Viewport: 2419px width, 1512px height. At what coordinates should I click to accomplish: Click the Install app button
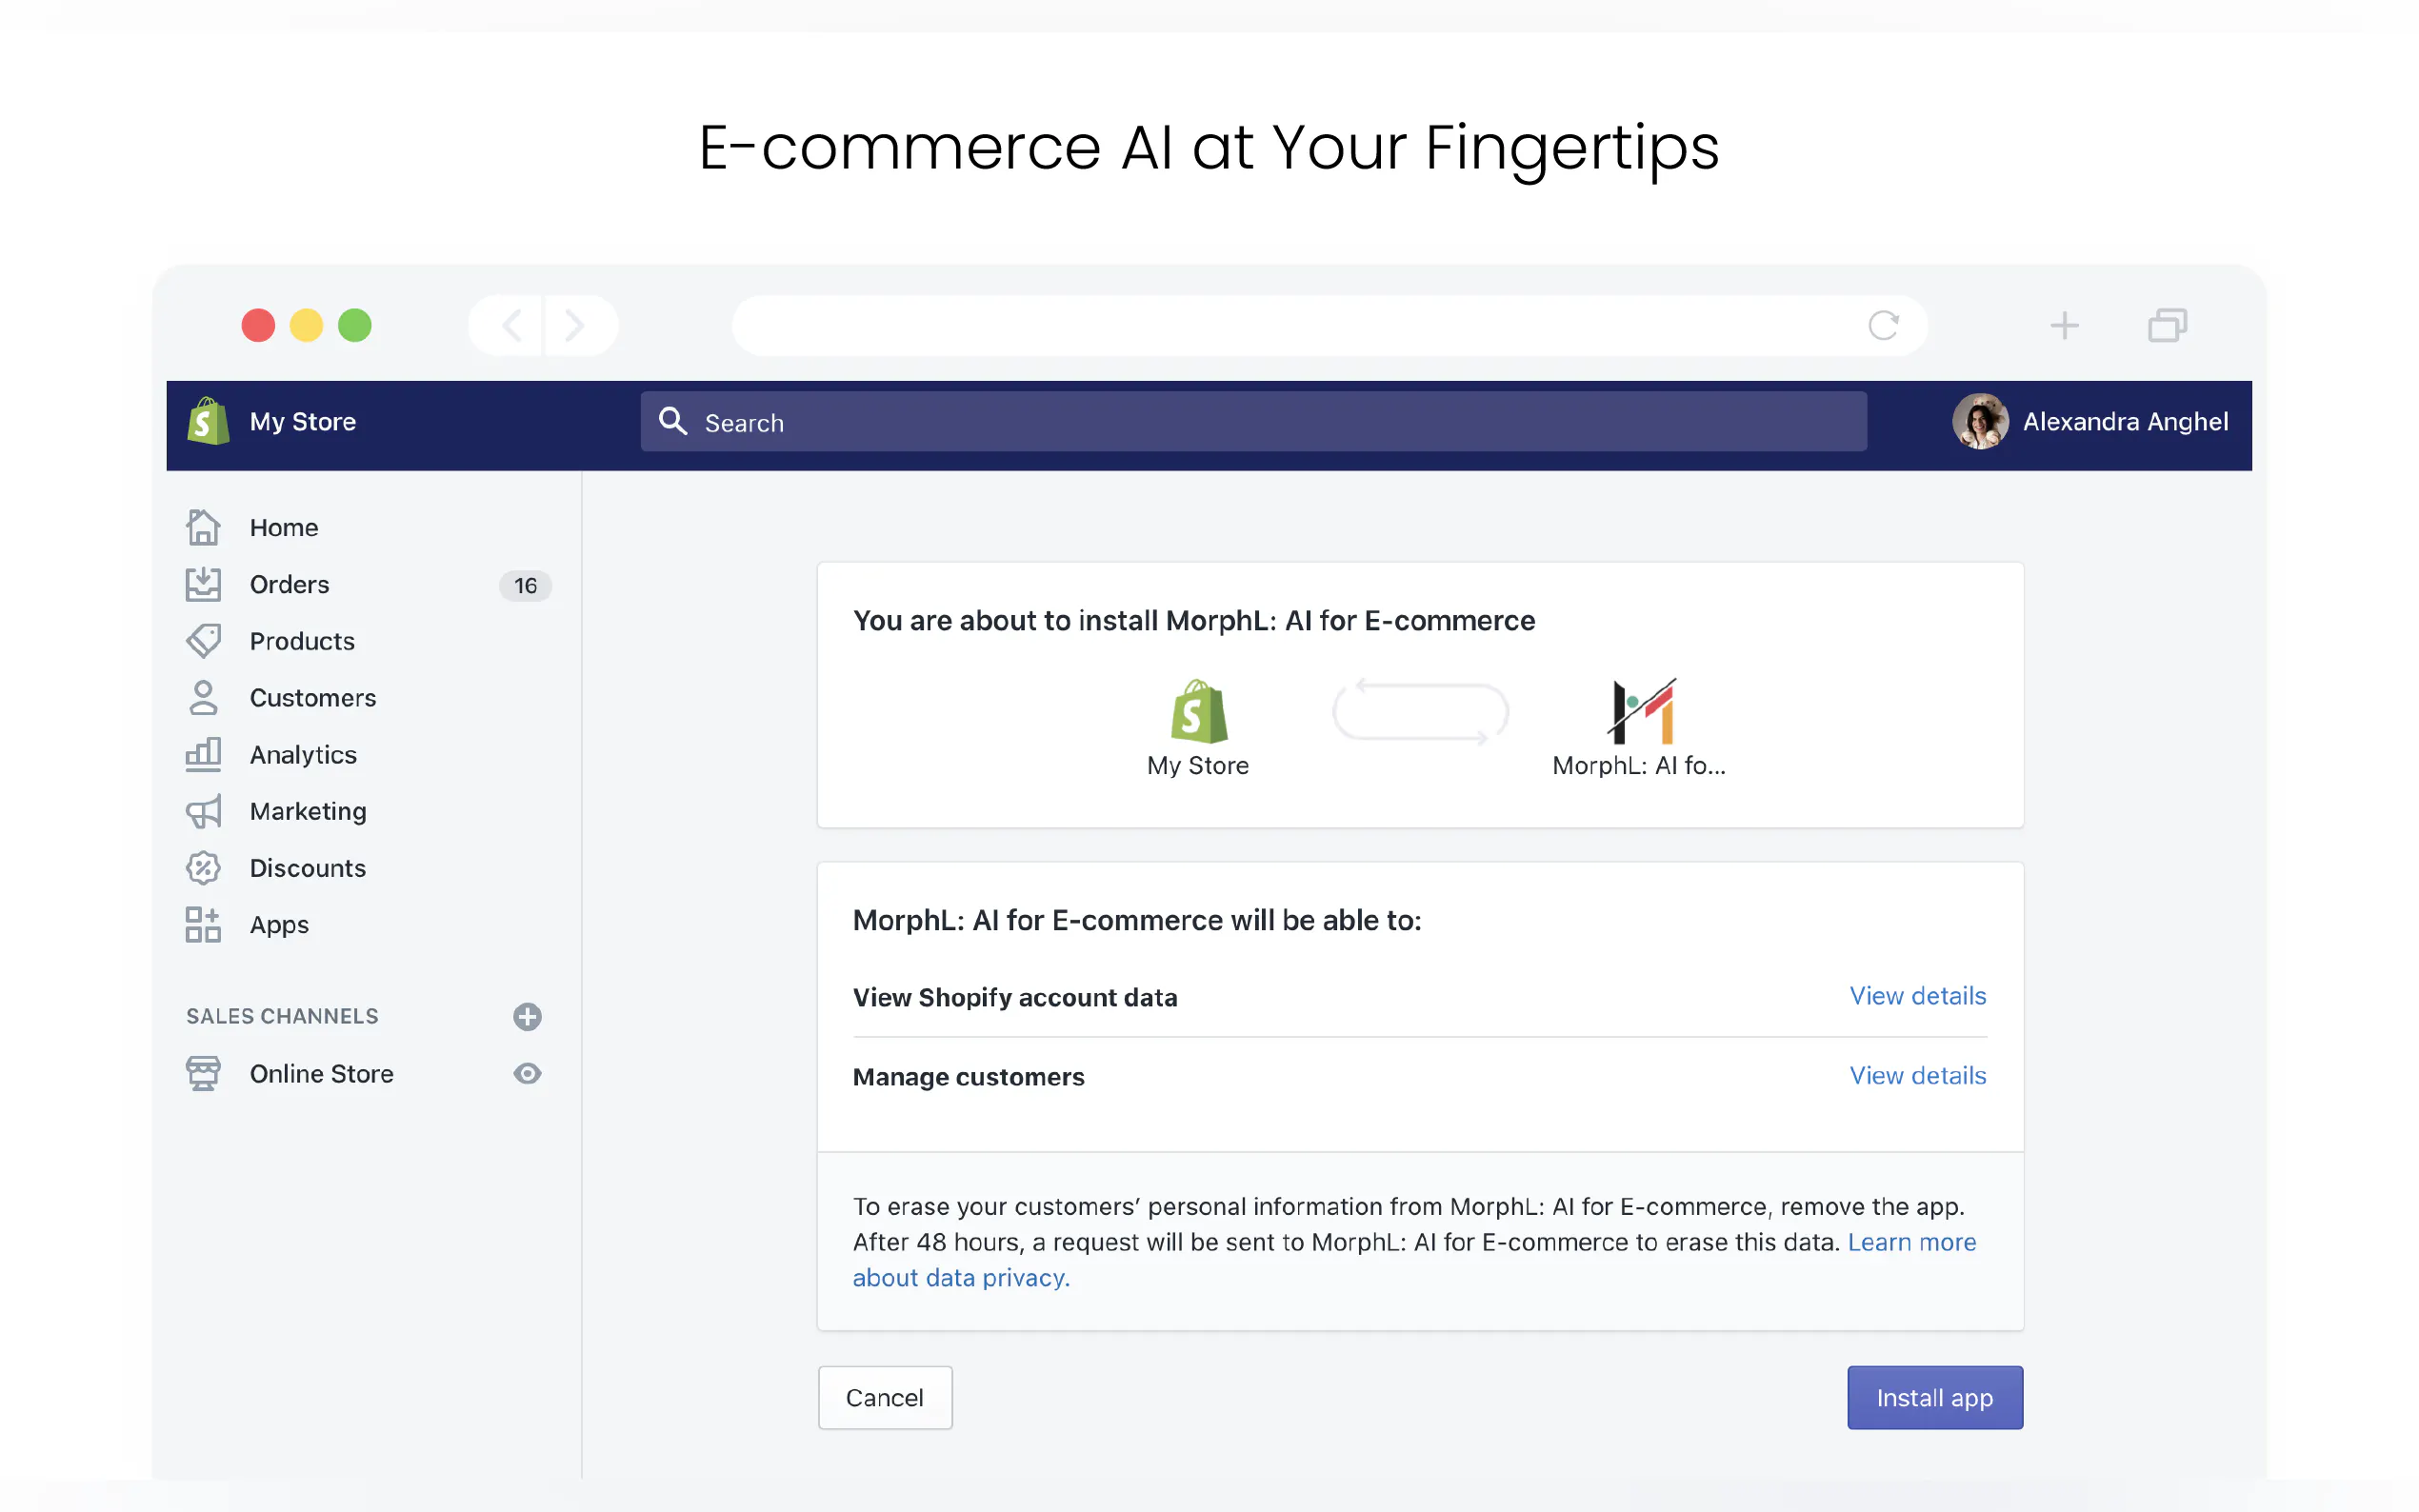coord(1933,1397)
